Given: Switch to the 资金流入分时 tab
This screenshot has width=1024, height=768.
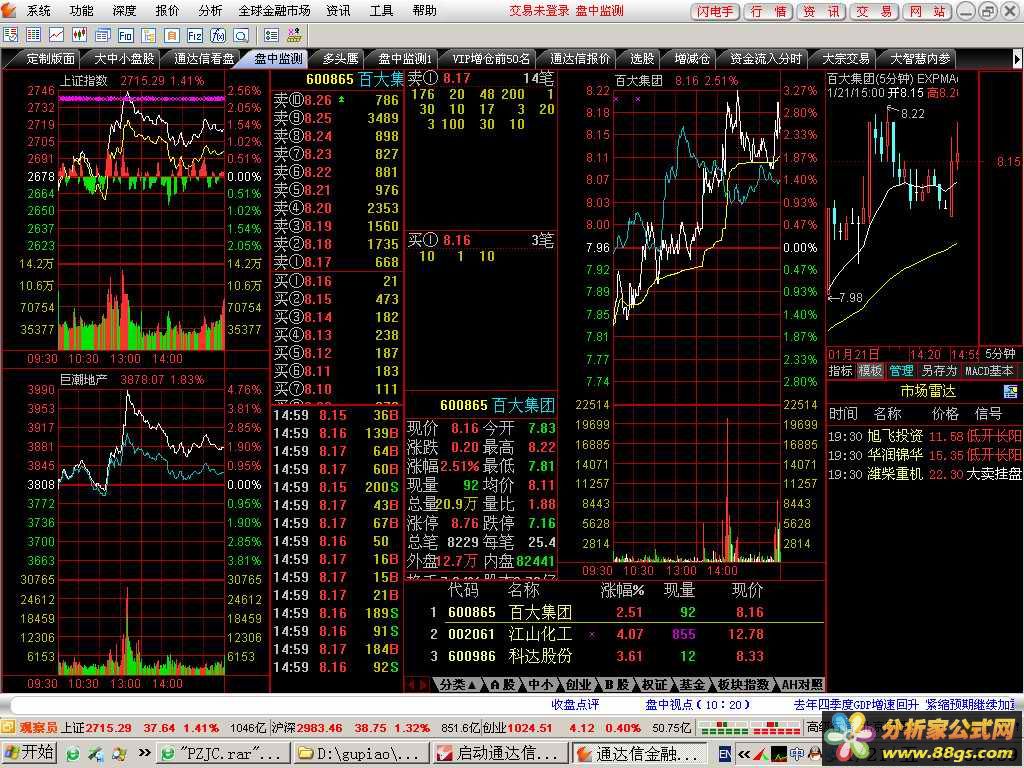Looking at the screenshot, I should click(x=765, y=59).
